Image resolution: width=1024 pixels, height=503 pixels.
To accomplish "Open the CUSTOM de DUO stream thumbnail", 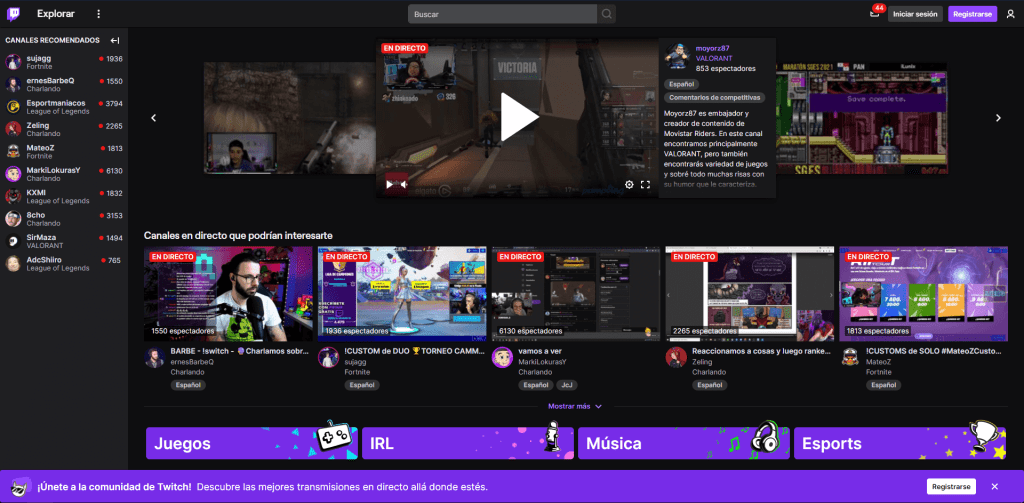I will pos(402,294).
